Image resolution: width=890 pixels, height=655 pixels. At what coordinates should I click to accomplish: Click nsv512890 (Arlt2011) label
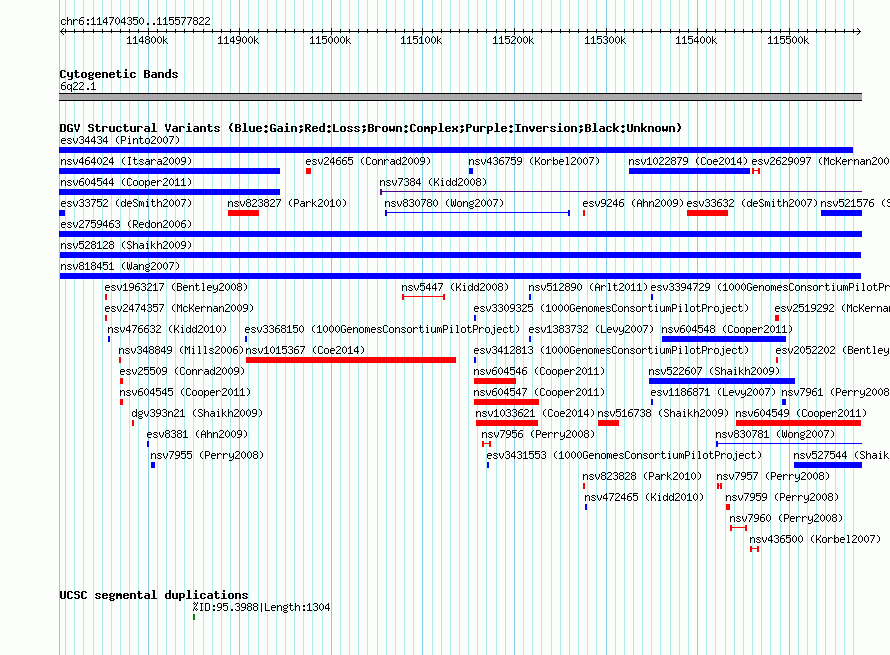(x=588, y=287)
